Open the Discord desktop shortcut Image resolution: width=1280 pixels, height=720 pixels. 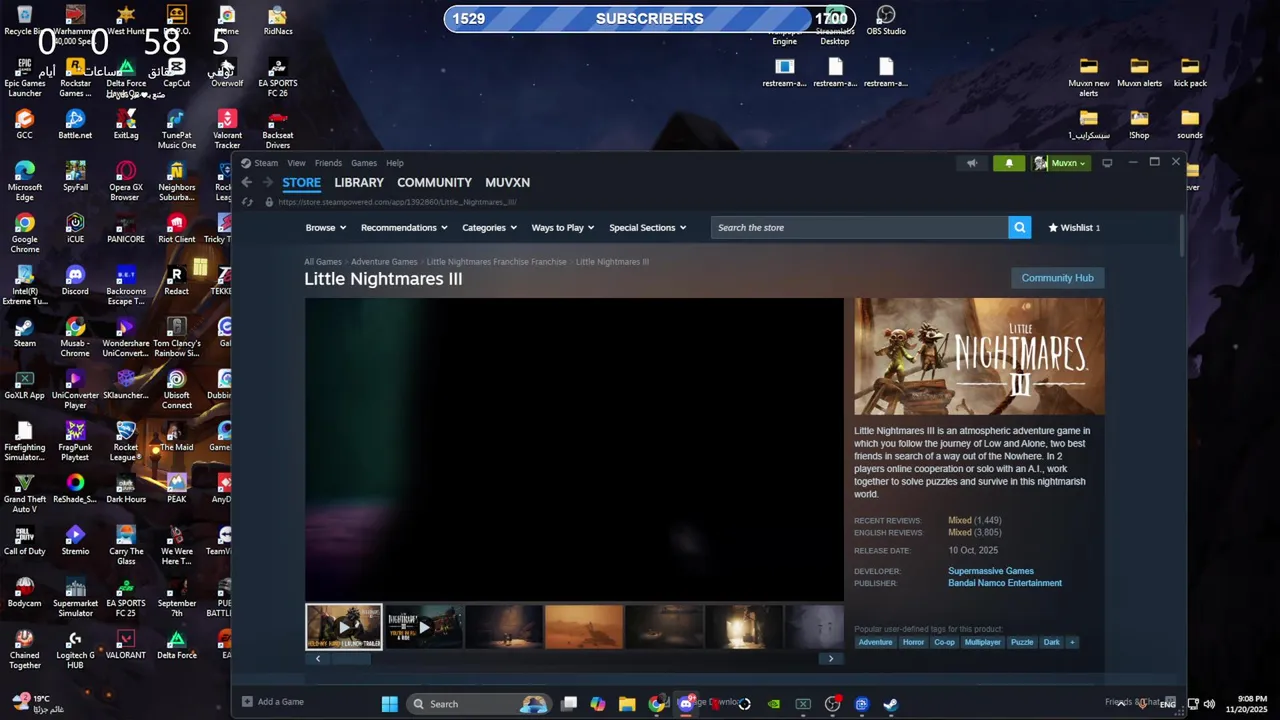(75, 279)
